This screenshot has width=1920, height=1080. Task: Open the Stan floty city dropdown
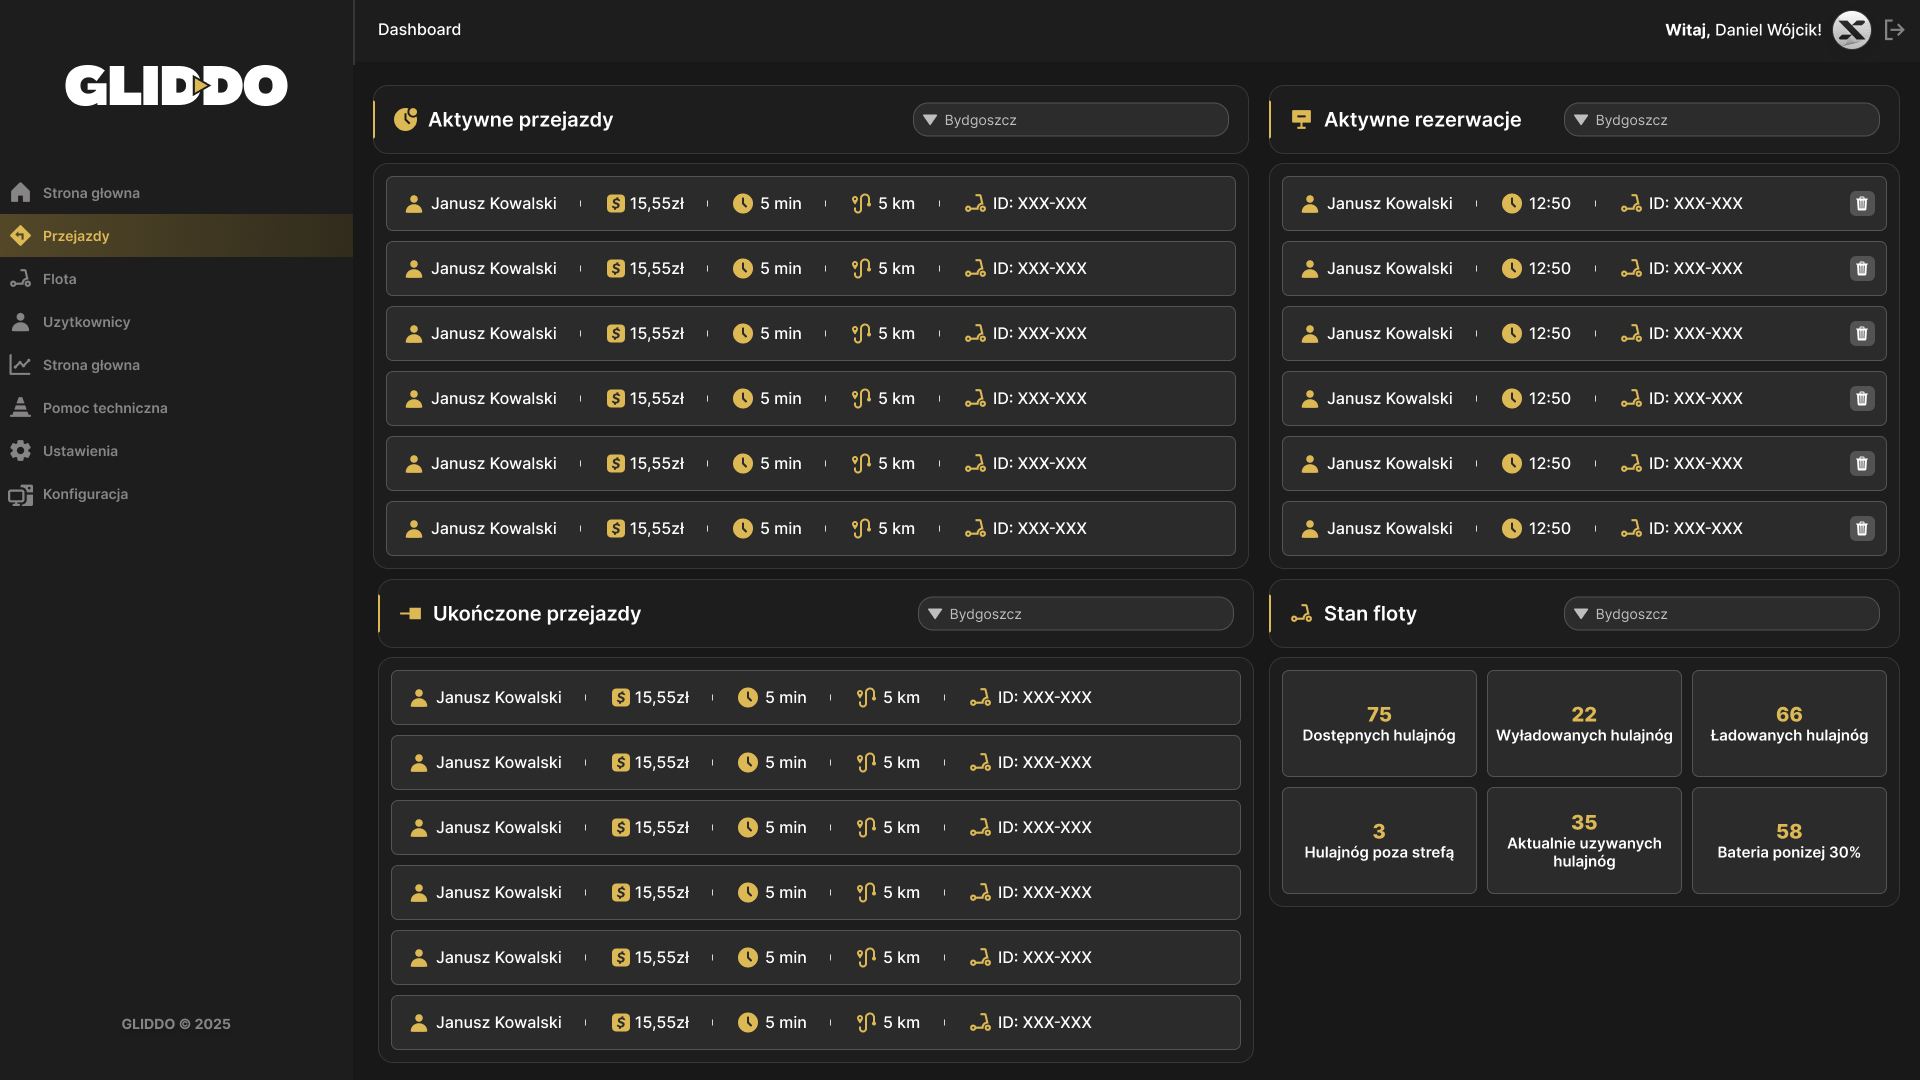pyautogui.click(x=1720, y=614)
